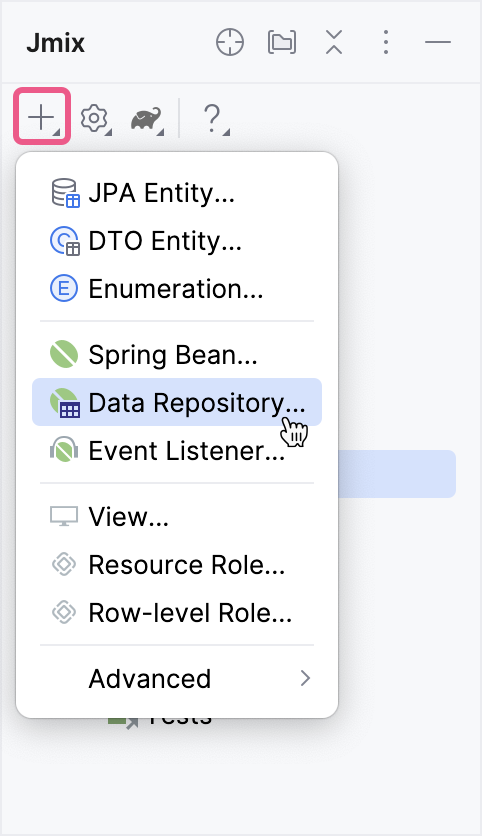Select Enumeration... menu entry

pos(177,289)
